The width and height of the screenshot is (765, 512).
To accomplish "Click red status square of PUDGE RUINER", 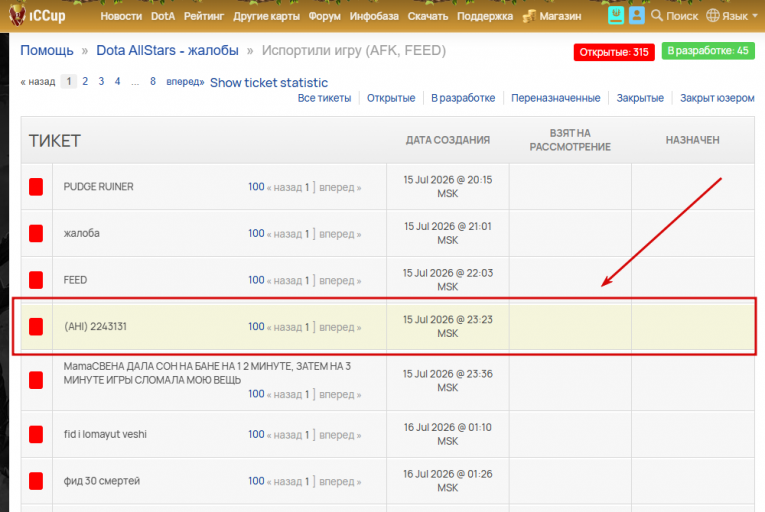I will click(x=36, y=186).
